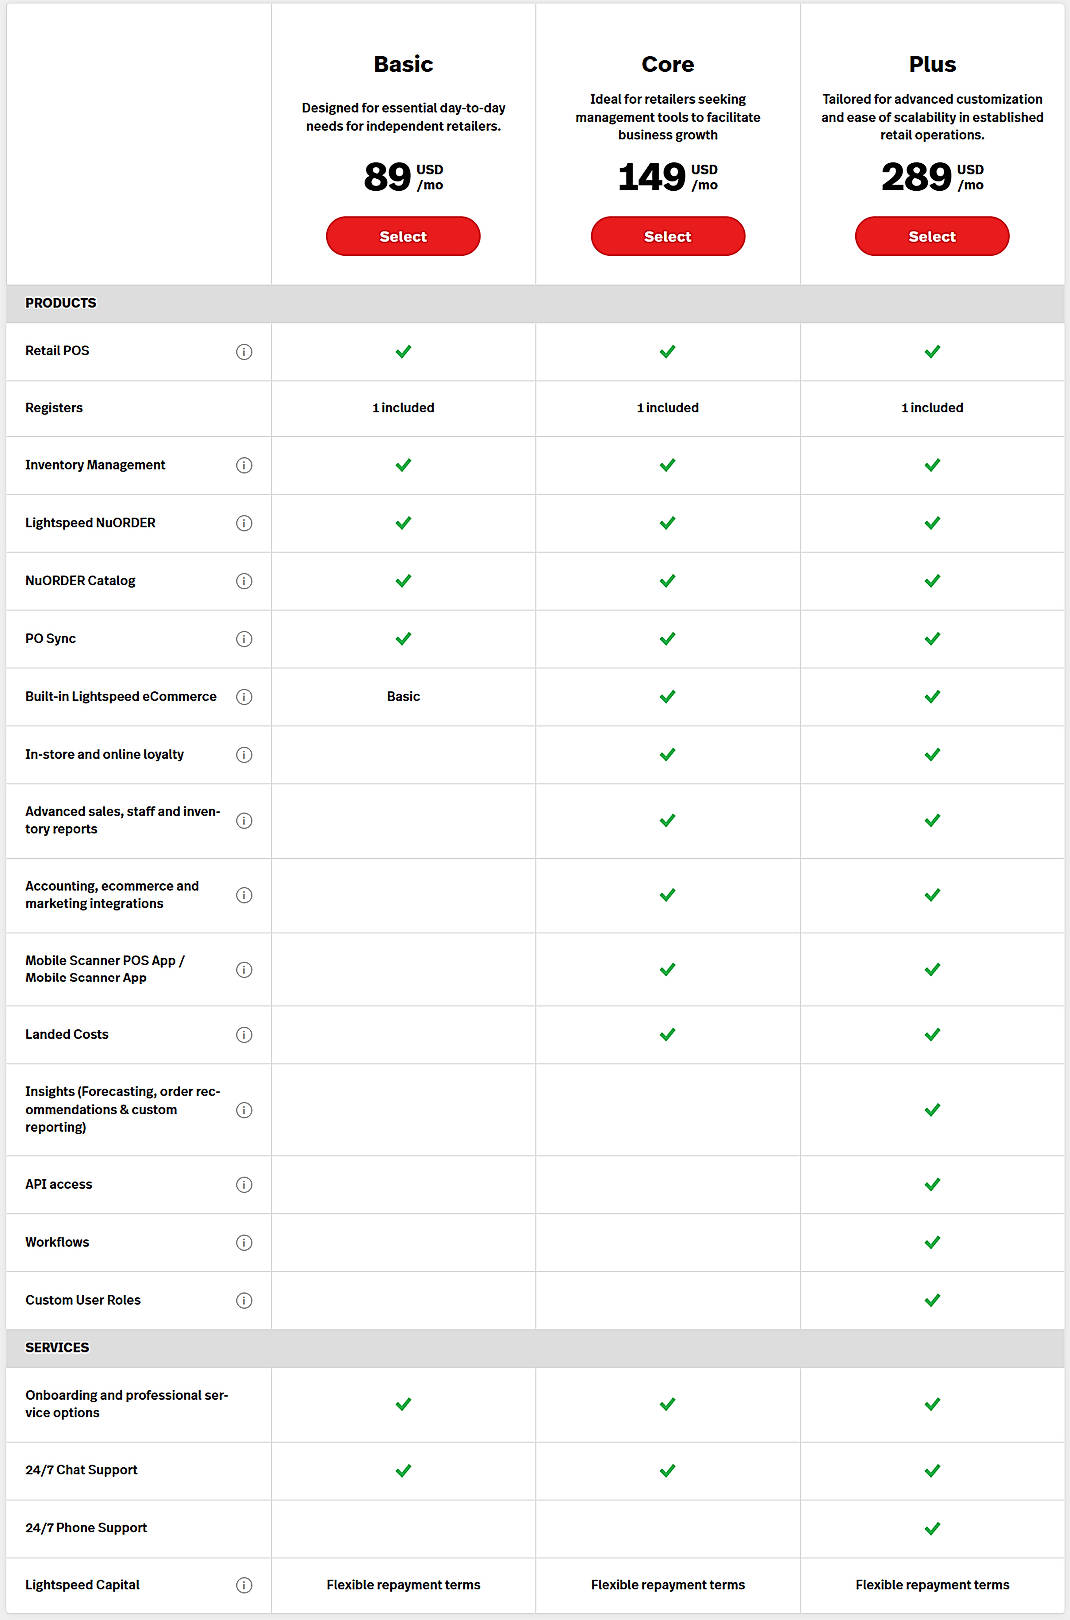The height and width of the screenshot is (1620, 1070).
Task: Open the Workflows info icon
Action: point(244,1243)
